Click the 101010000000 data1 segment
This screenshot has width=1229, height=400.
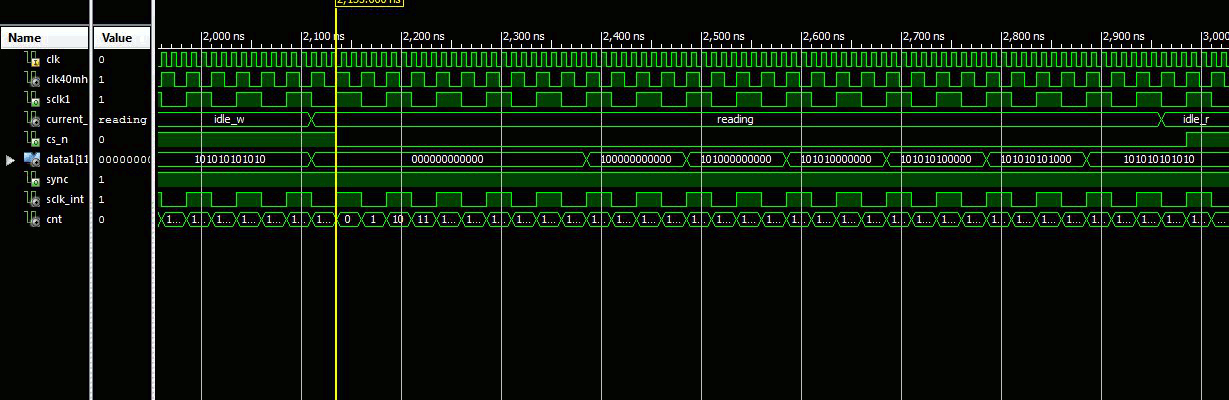click(836, 160)
